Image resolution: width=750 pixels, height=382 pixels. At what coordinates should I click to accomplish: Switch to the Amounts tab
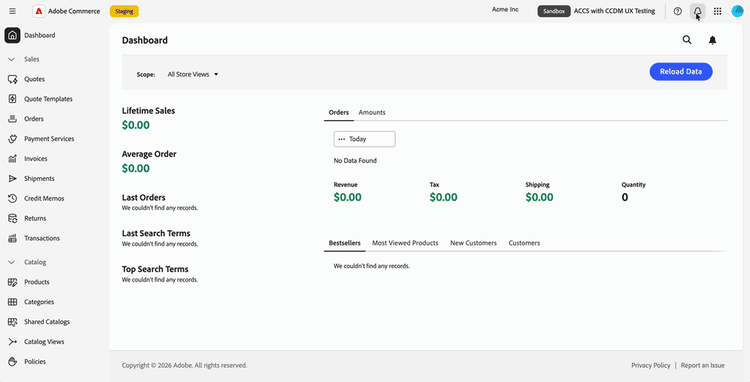372,112
